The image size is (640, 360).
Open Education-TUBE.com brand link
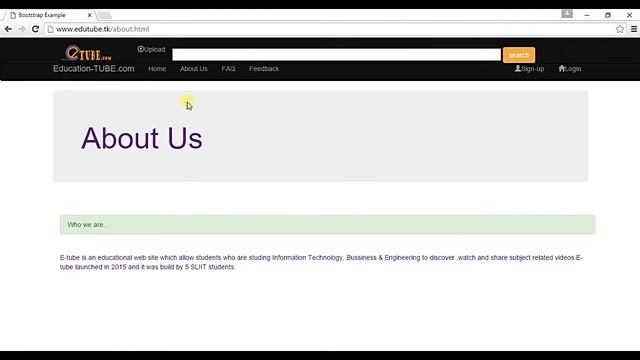pyautogui.click(x=93, y=69)
